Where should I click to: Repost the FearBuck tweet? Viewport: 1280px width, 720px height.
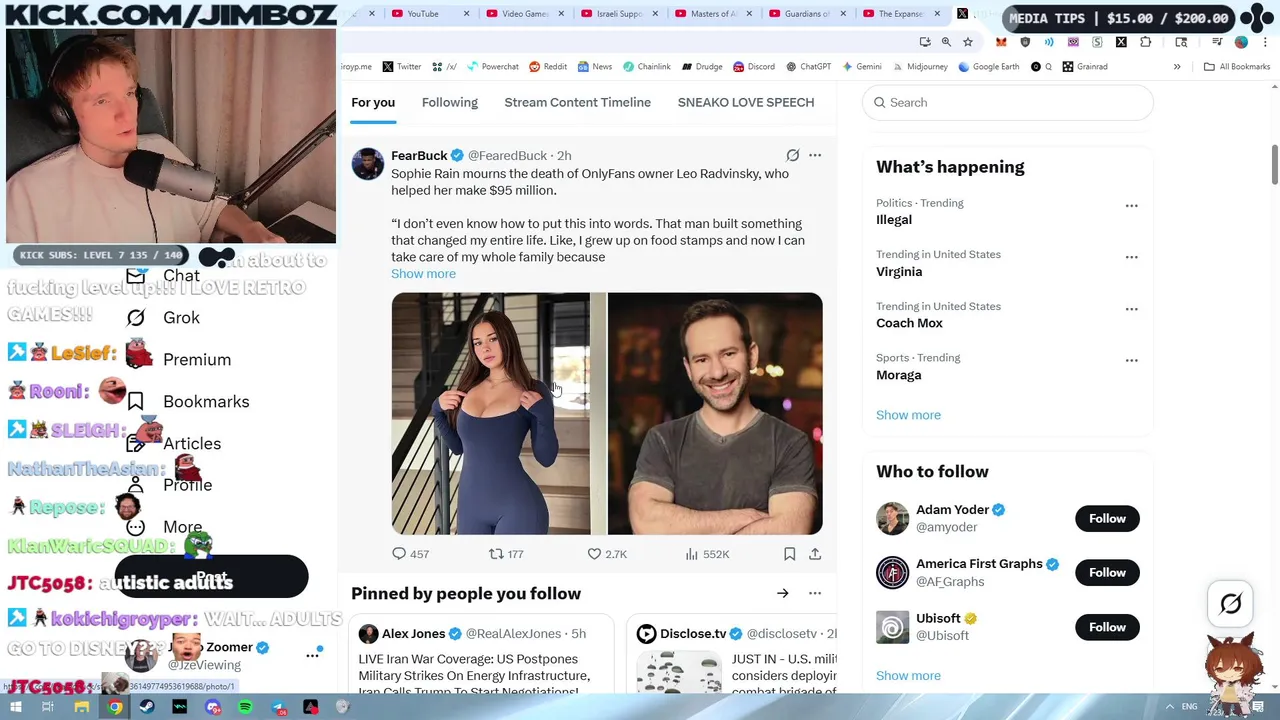click(496, 554)
